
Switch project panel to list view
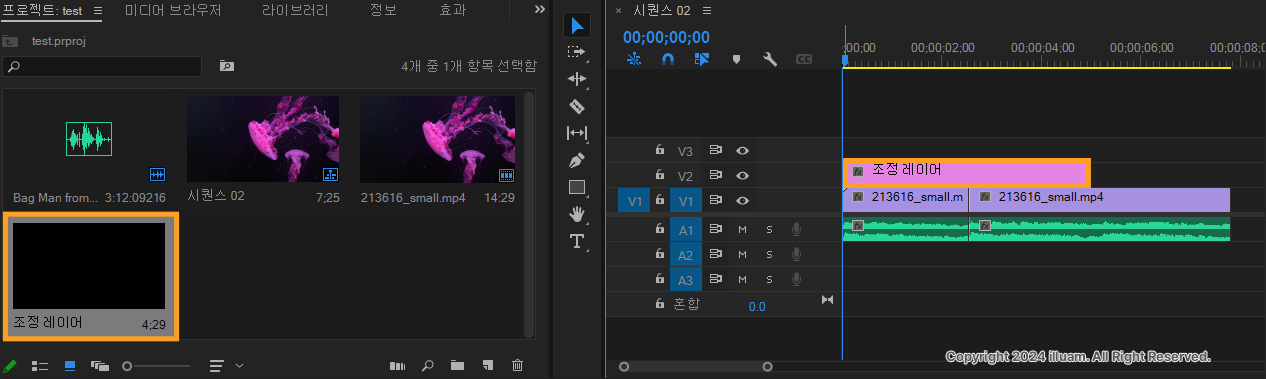(40, 366)
